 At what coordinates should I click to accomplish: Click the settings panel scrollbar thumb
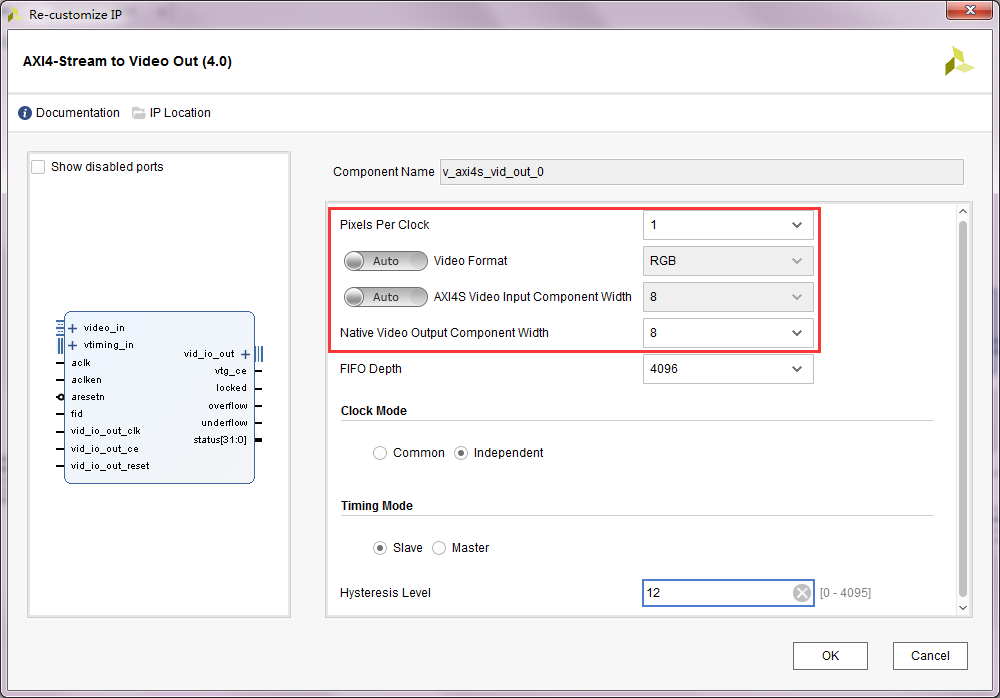(963, 408)
